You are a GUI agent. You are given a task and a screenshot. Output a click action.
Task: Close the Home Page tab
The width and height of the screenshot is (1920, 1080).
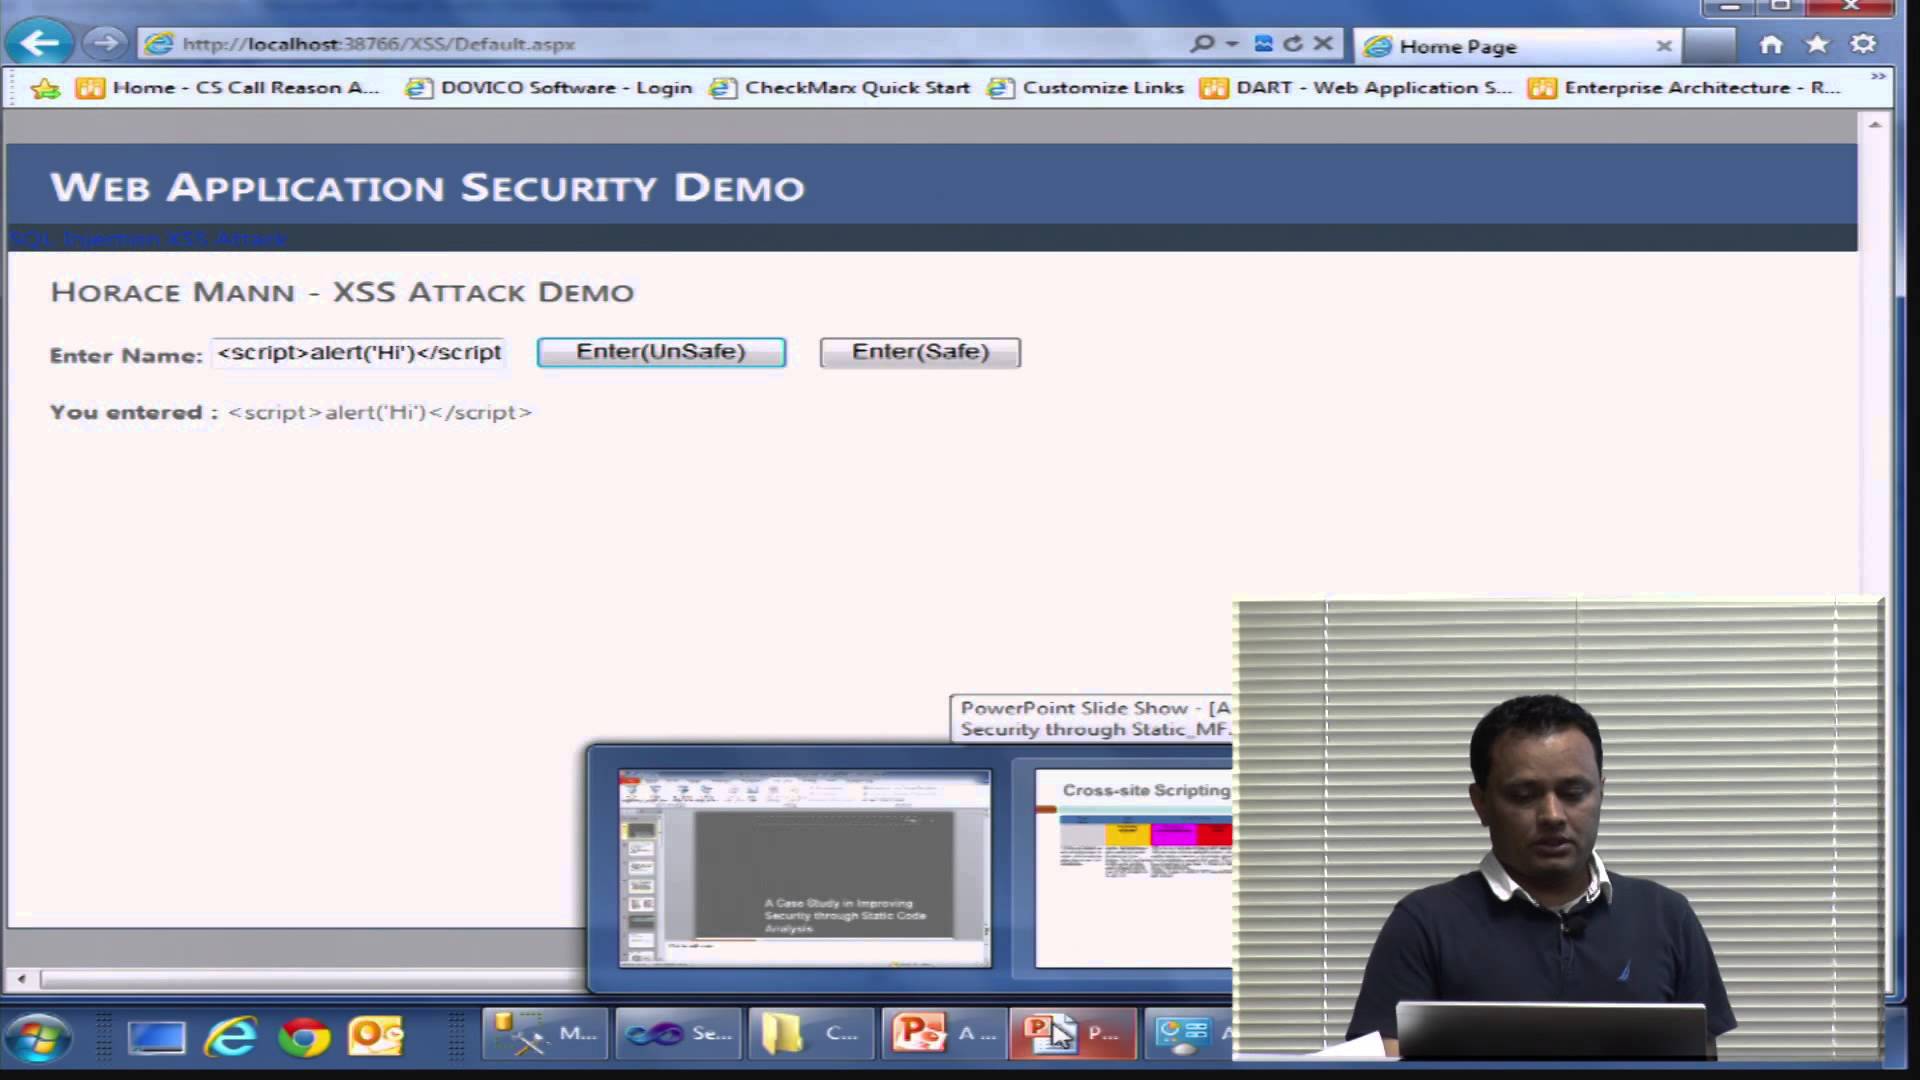[1664, 46]
